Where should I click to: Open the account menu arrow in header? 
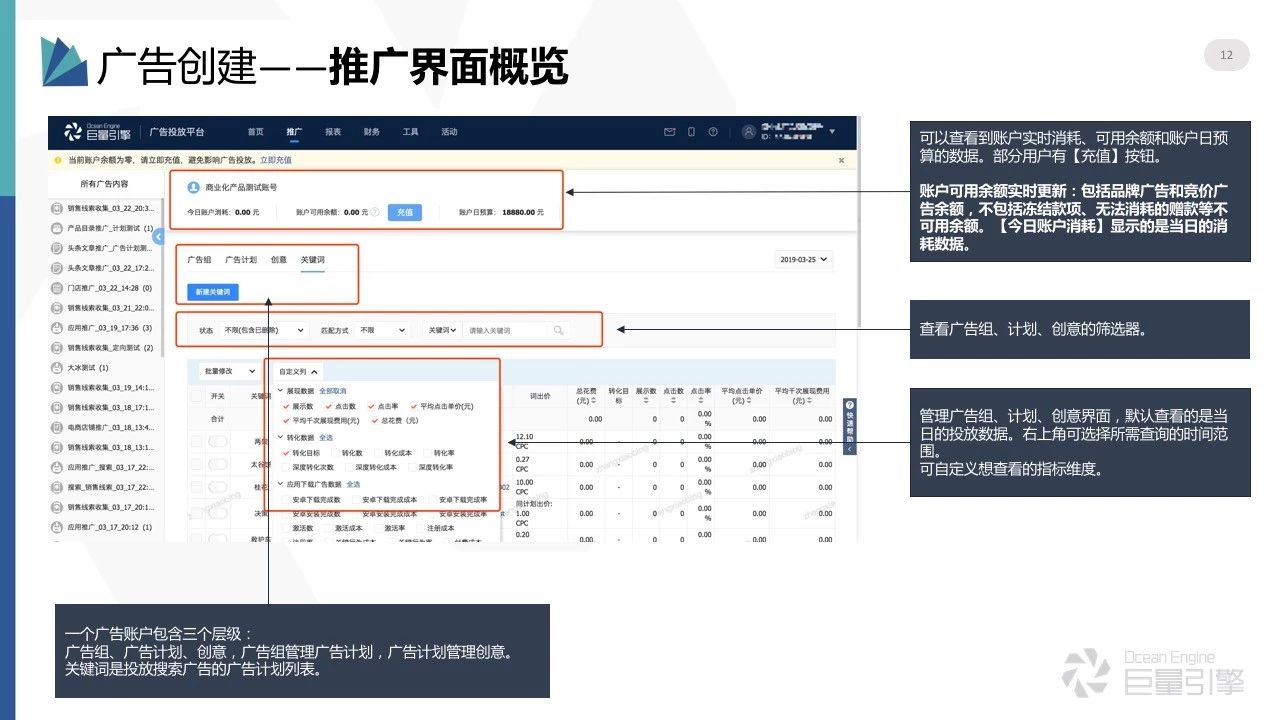click(x=832, y=132)
